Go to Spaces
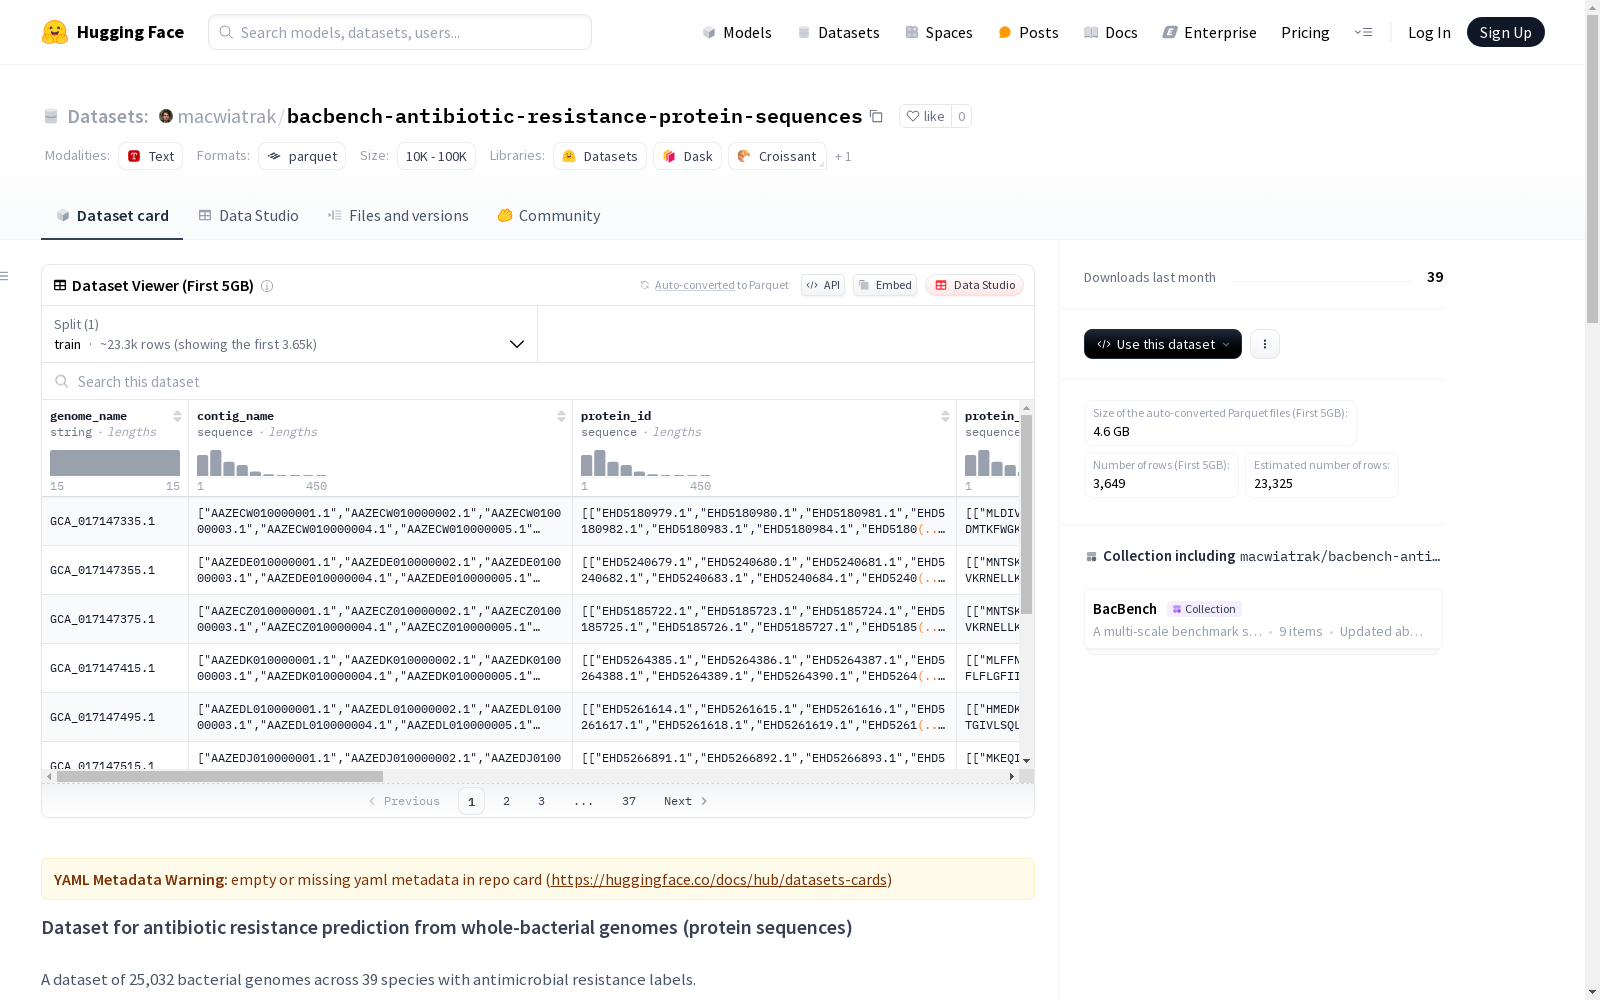The width and height of the screenshot is (1600, 1000). click(x=939, y=32)
